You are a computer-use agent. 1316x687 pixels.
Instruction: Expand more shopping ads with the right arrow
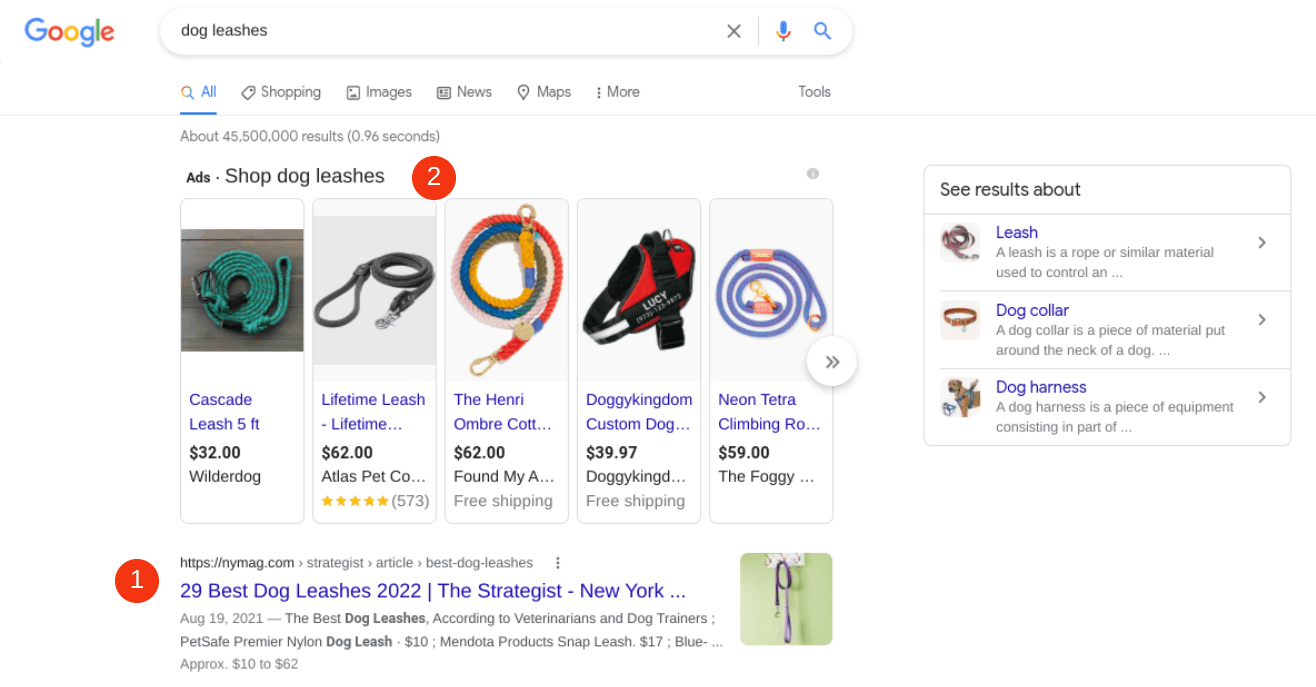coord(832,361)
